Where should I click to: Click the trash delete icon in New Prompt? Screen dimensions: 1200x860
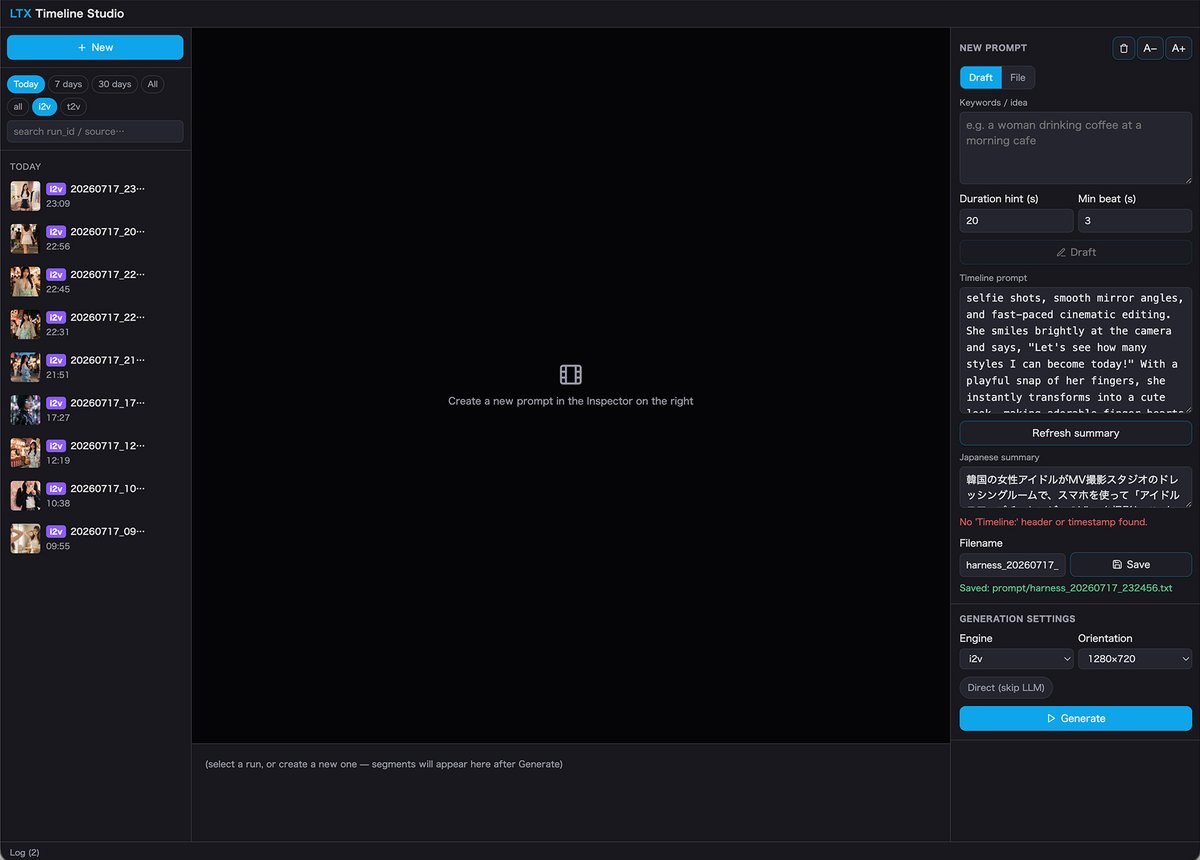coord(1123,48)
